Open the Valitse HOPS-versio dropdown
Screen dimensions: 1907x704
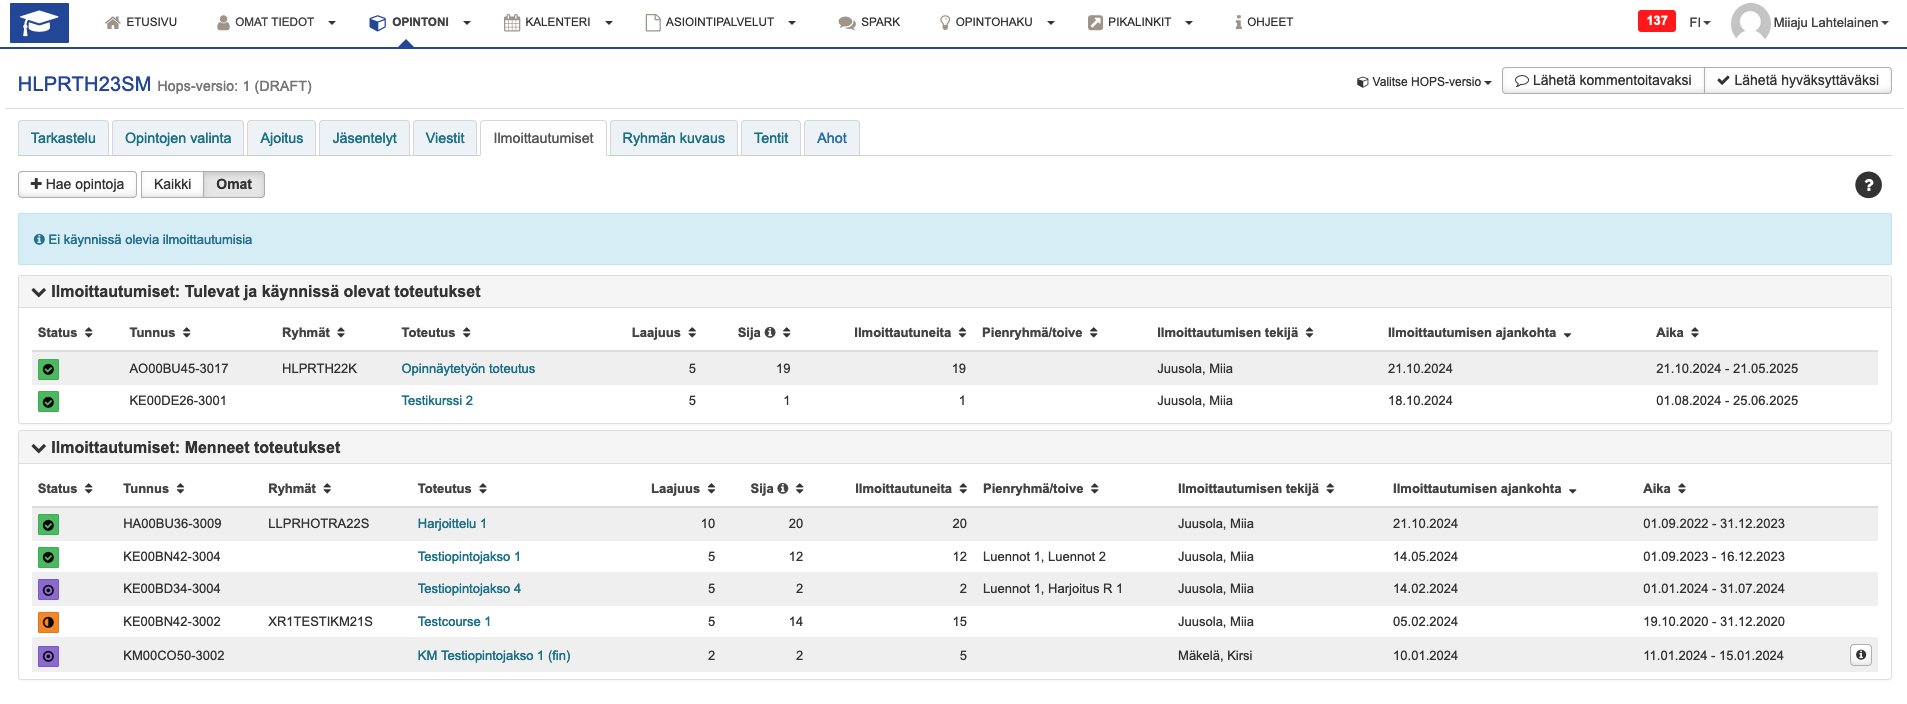[x=1424, y=82]
